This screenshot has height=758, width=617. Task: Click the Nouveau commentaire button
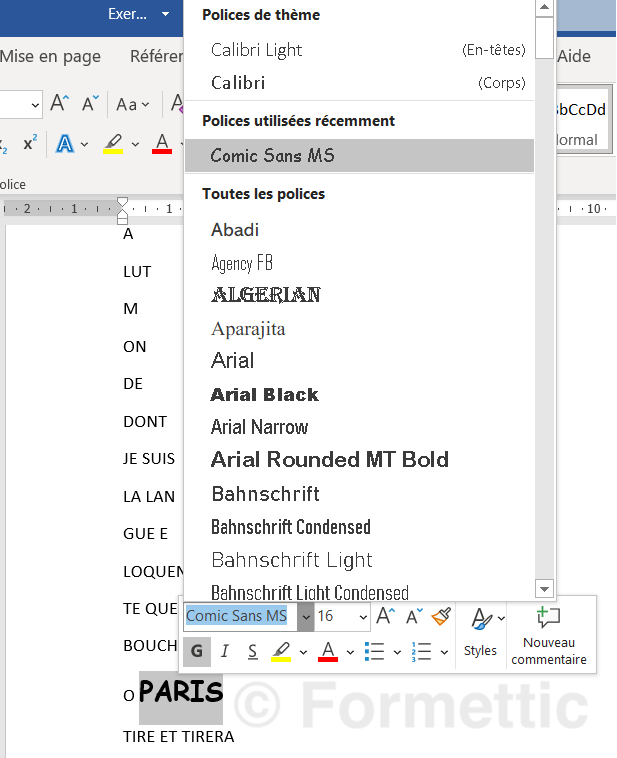coord(549,636)
